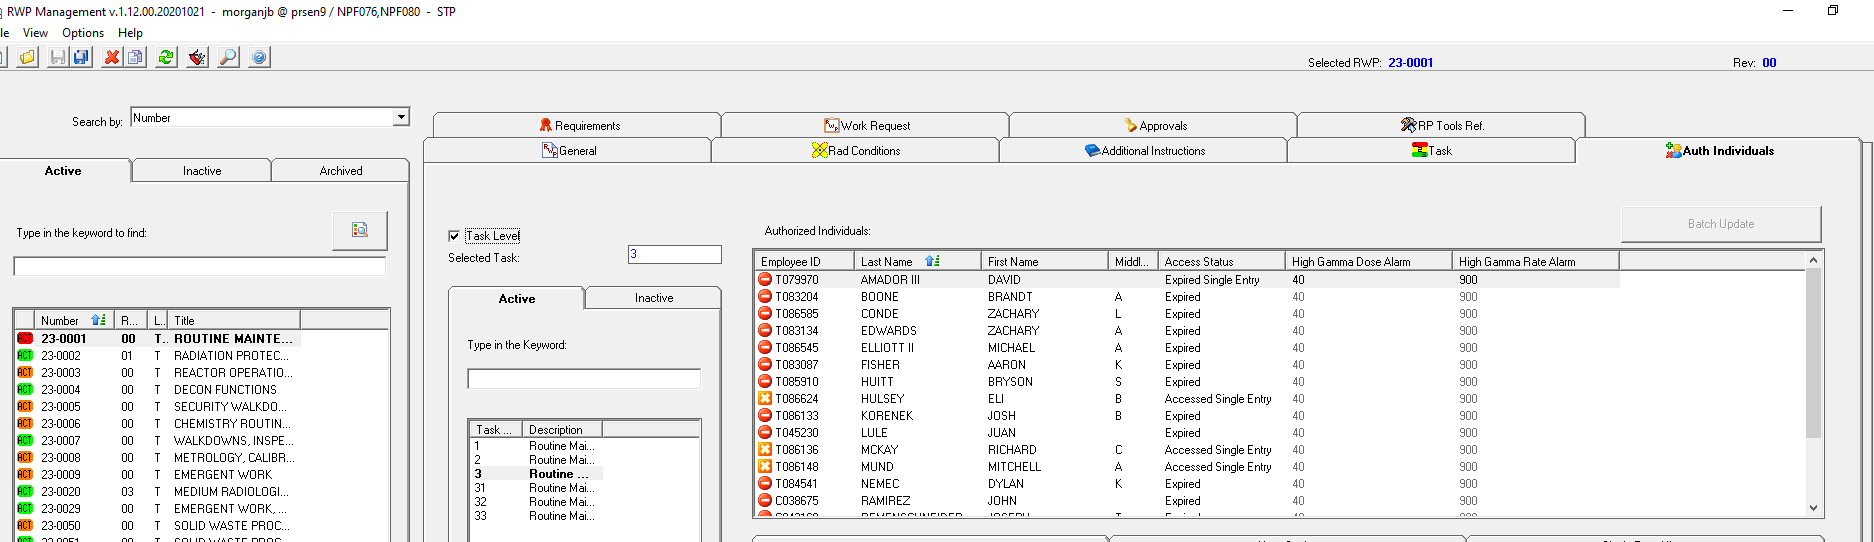The image size is (1874, 542).
Task: Click orange ACT icon for 23-0003
Action: coord(25,373)
